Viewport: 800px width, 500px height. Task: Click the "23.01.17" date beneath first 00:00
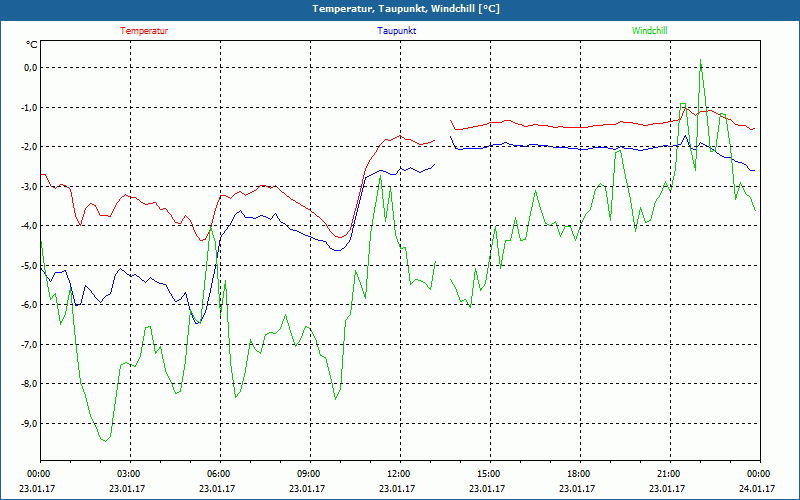[38, 488]
